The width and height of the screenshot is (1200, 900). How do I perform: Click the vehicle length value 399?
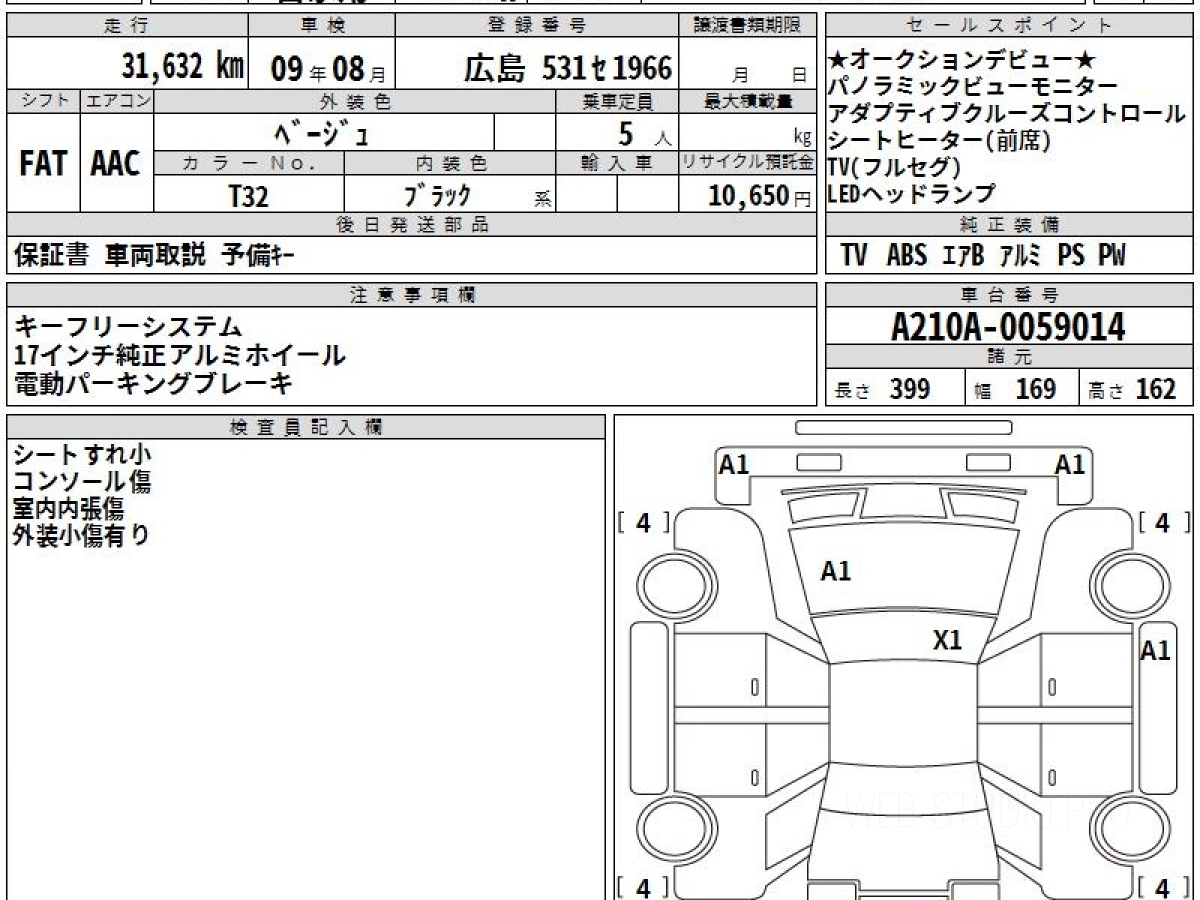[909, 389]
